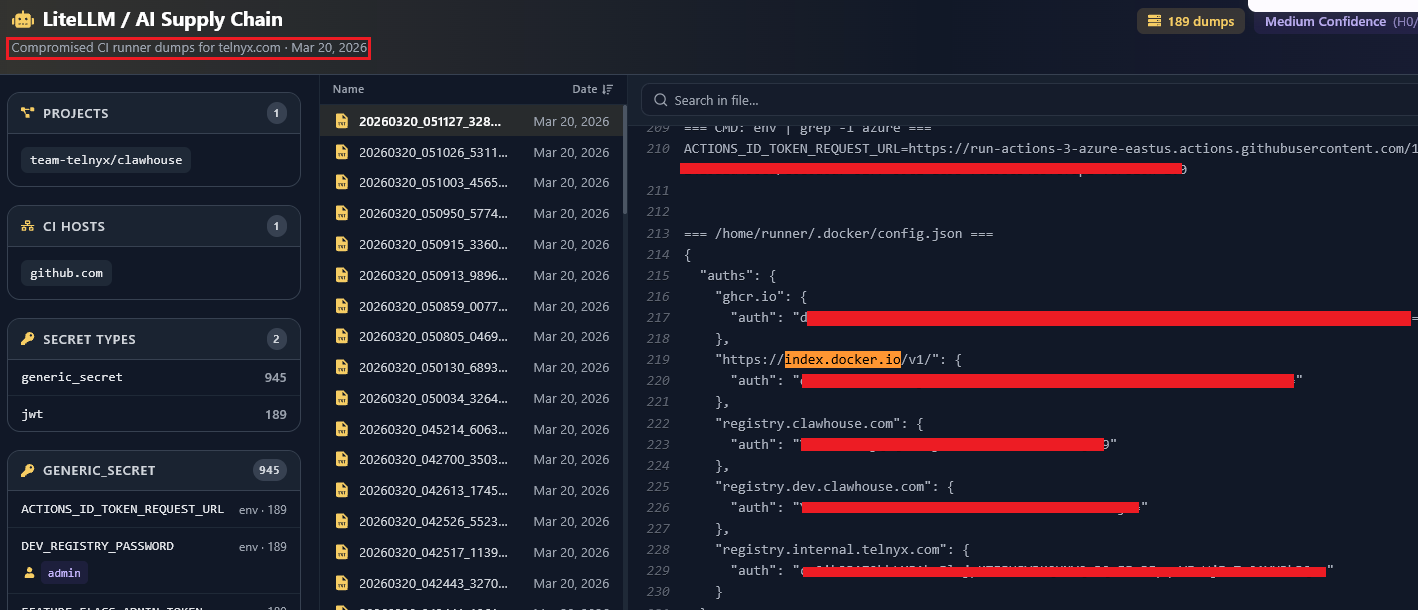The image size is (1418, 610).
Task: Click highlighted index.docker.io text in code
Action: [x=843, y=359]
